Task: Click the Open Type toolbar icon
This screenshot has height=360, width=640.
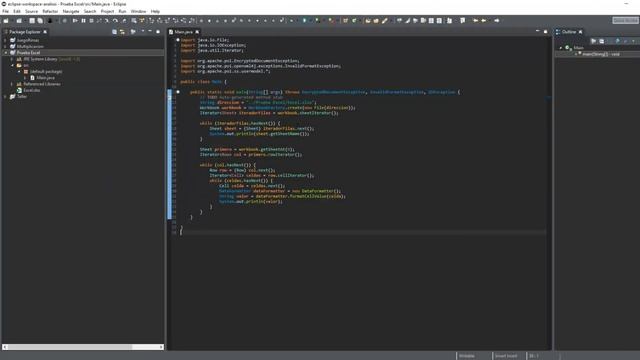Action: (368, 20)
